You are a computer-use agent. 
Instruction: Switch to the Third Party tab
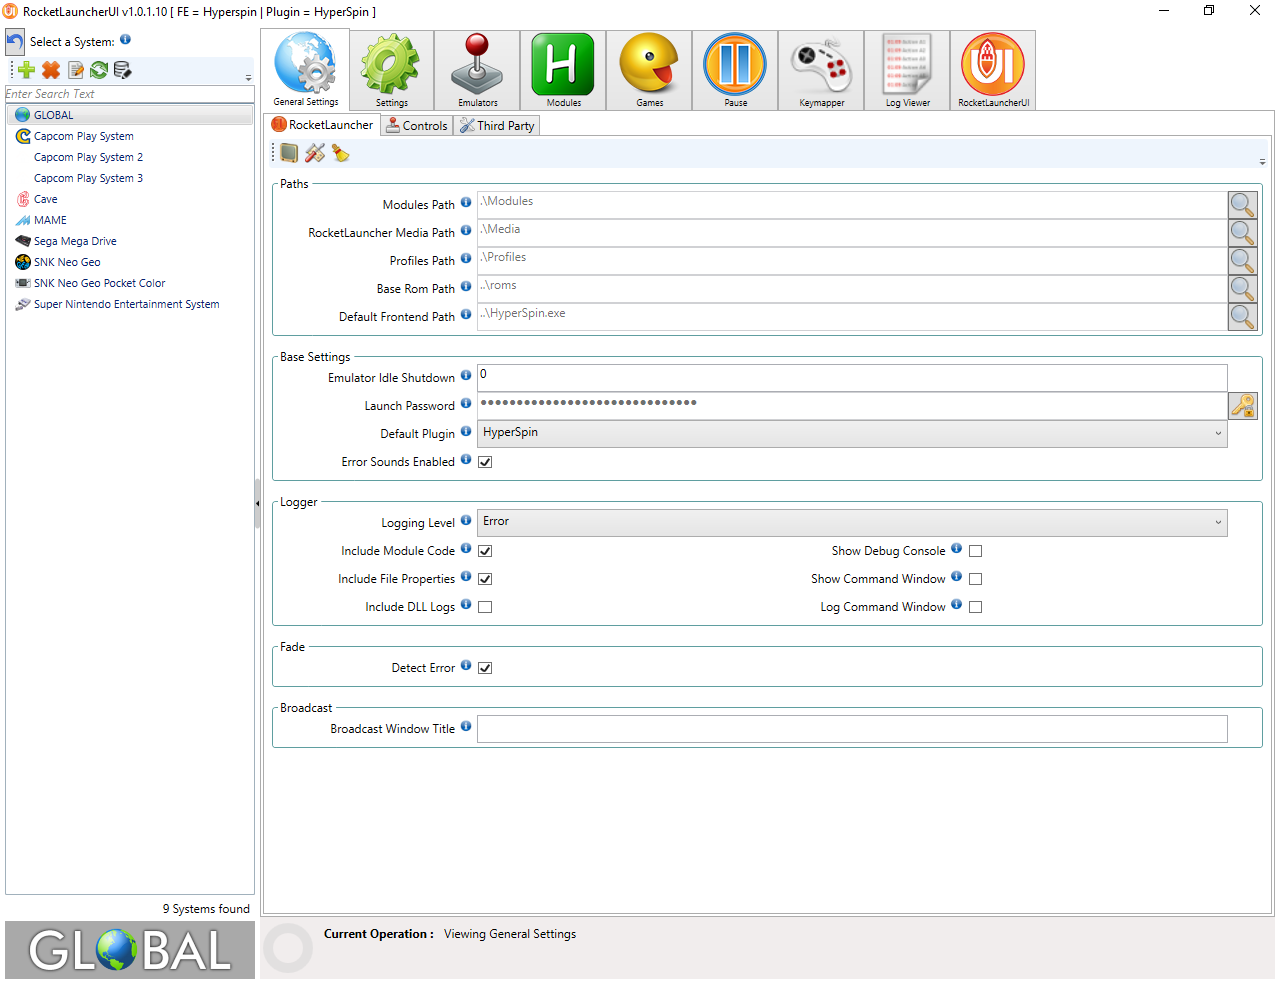498,126
